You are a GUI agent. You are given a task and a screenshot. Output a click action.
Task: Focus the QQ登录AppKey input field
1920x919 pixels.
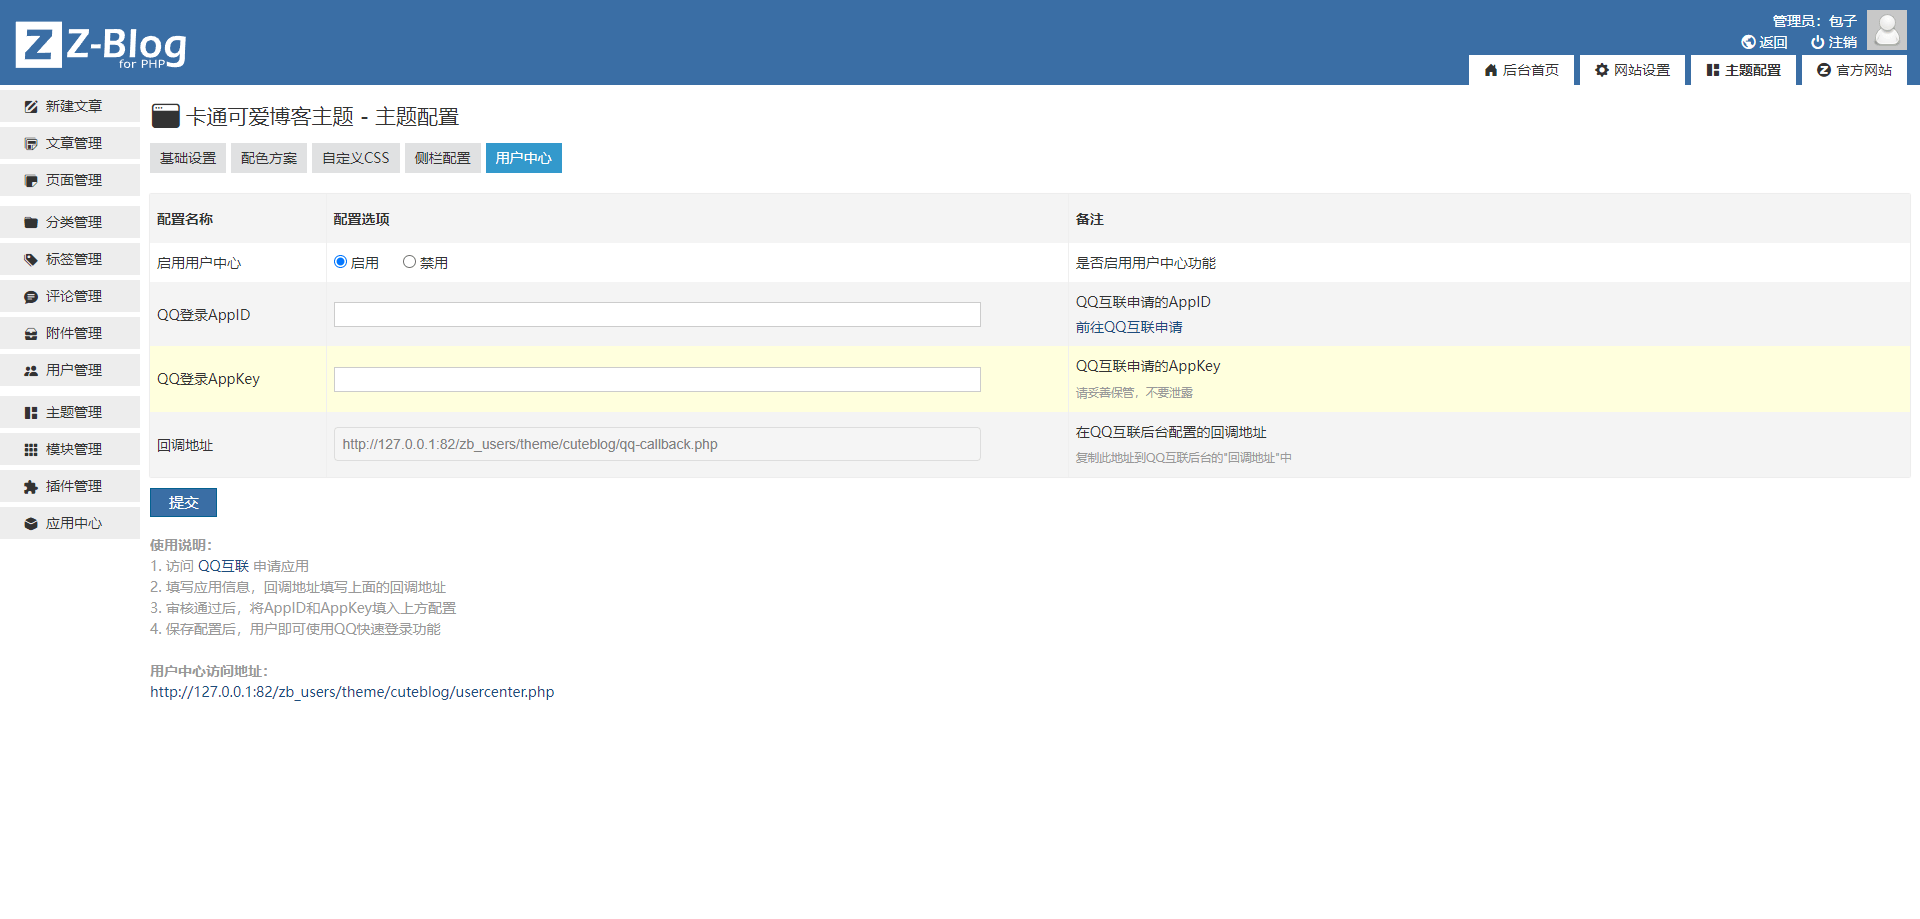point(657,380)
